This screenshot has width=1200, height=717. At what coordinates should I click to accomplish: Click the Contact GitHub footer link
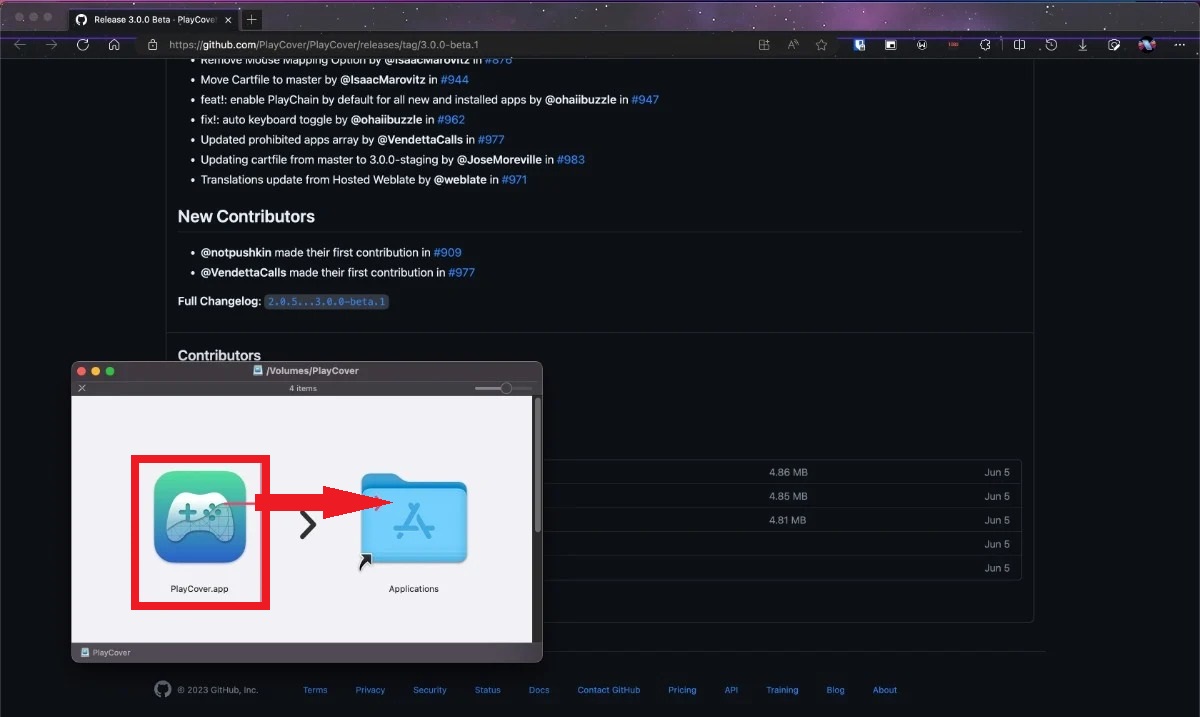608,690
